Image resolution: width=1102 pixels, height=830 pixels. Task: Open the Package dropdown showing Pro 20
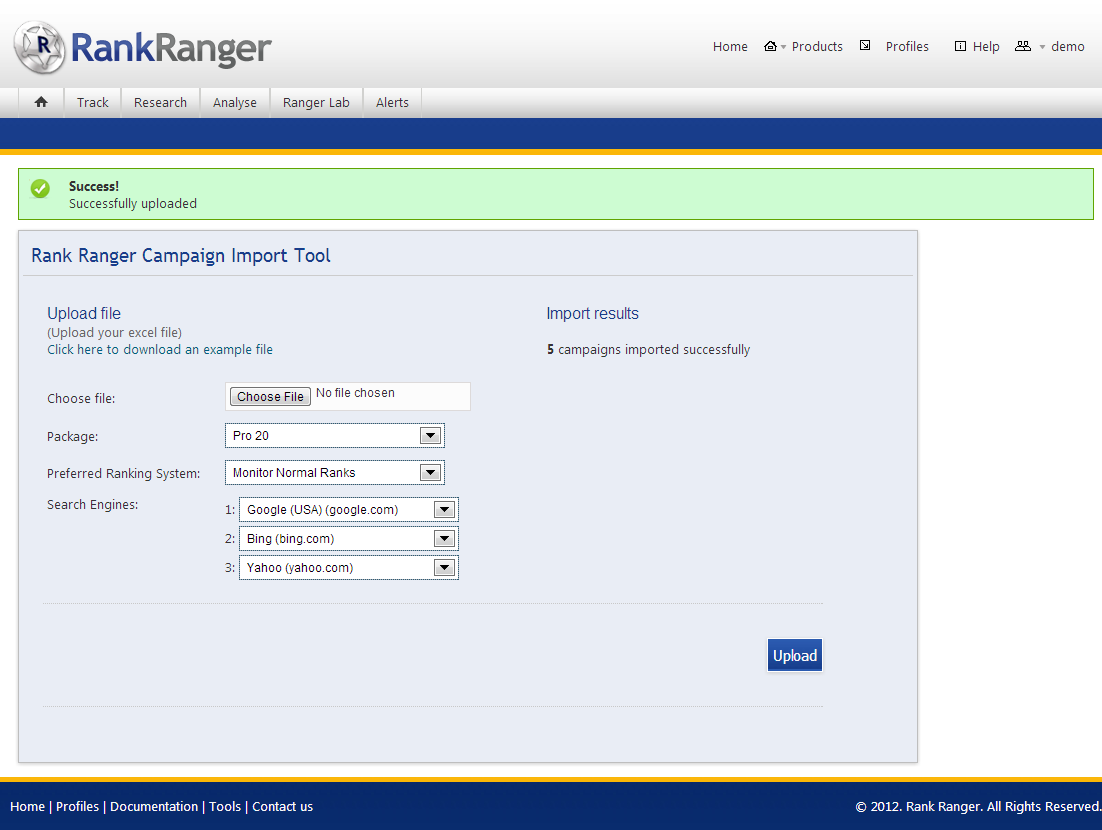coord(334,436)
